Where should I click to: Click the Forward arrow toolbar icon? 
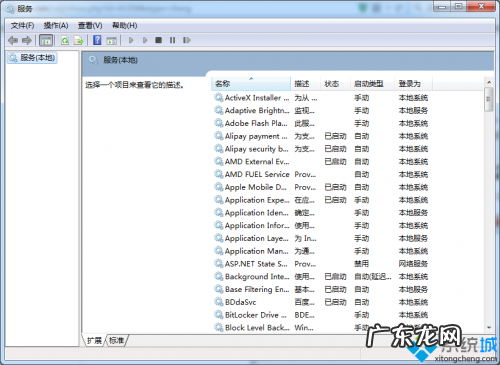[27, 40]
